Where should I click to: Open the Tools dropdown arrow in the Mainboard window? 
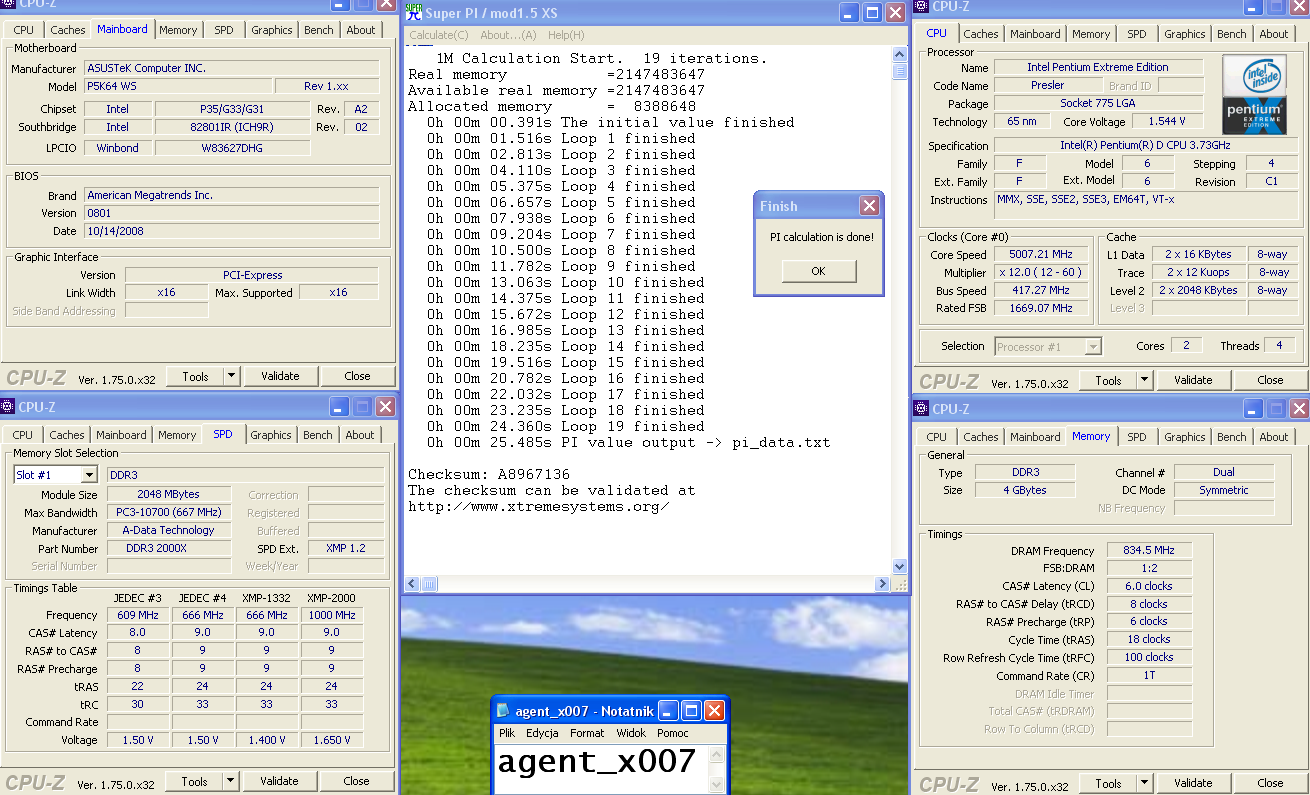[231, 376]
